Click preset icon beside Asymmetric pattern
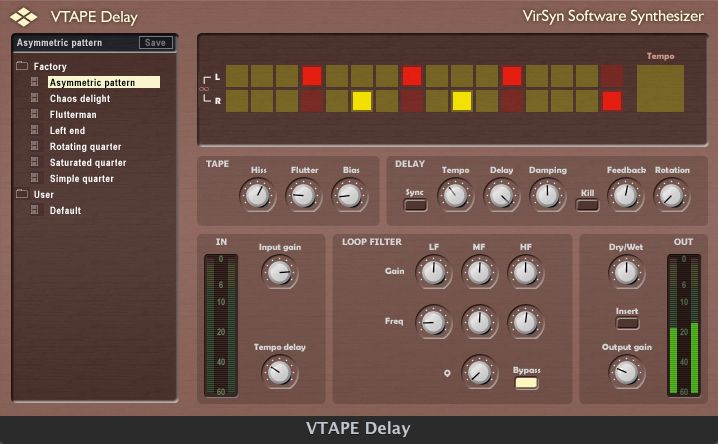 coord(34,82)
